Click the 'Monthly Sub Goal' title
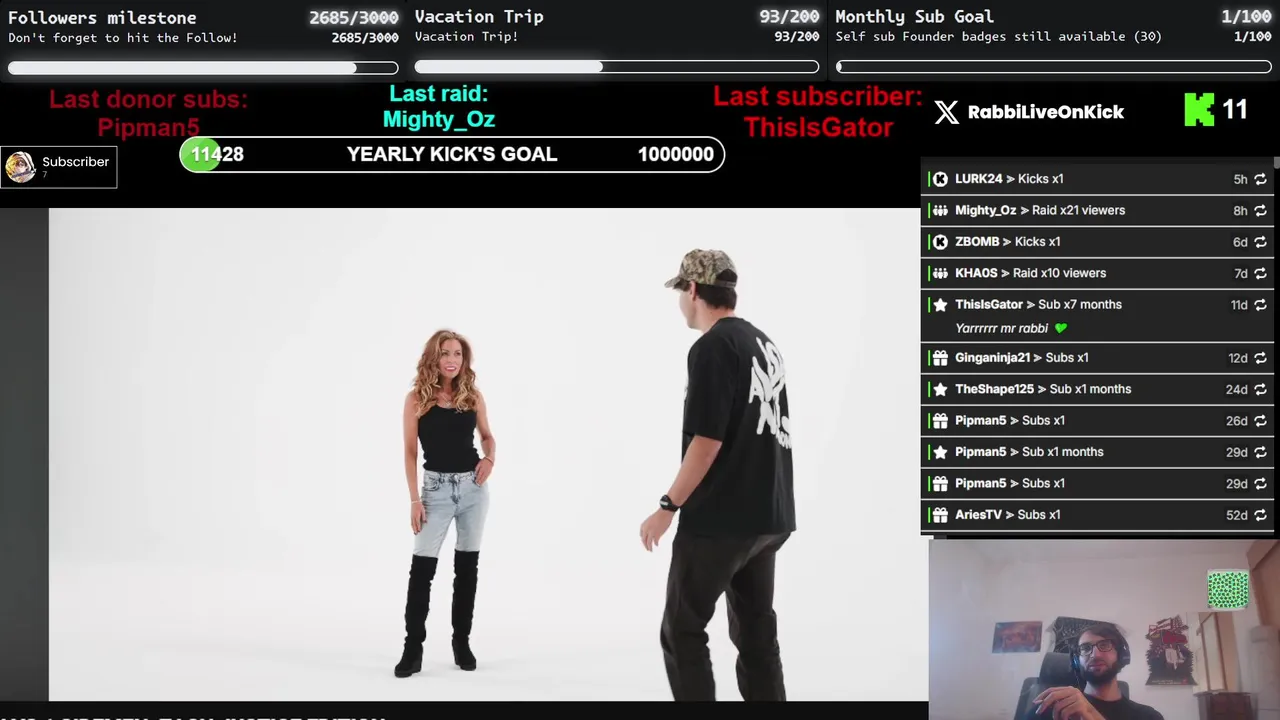Image resolution: width=1280 pixels, height=720 pixels. (914, 17)
